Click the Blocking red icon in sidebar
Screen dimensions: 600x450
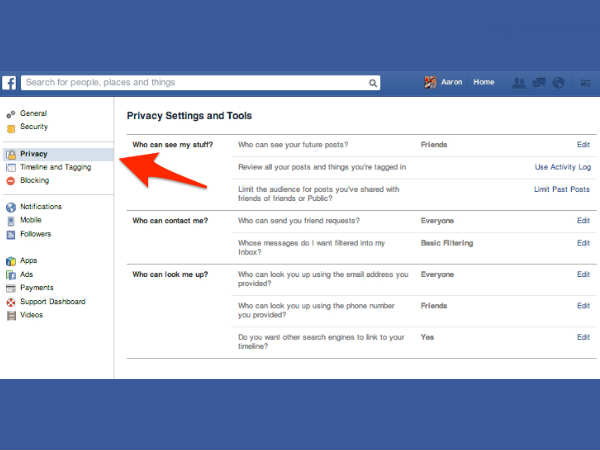point(11,181)
